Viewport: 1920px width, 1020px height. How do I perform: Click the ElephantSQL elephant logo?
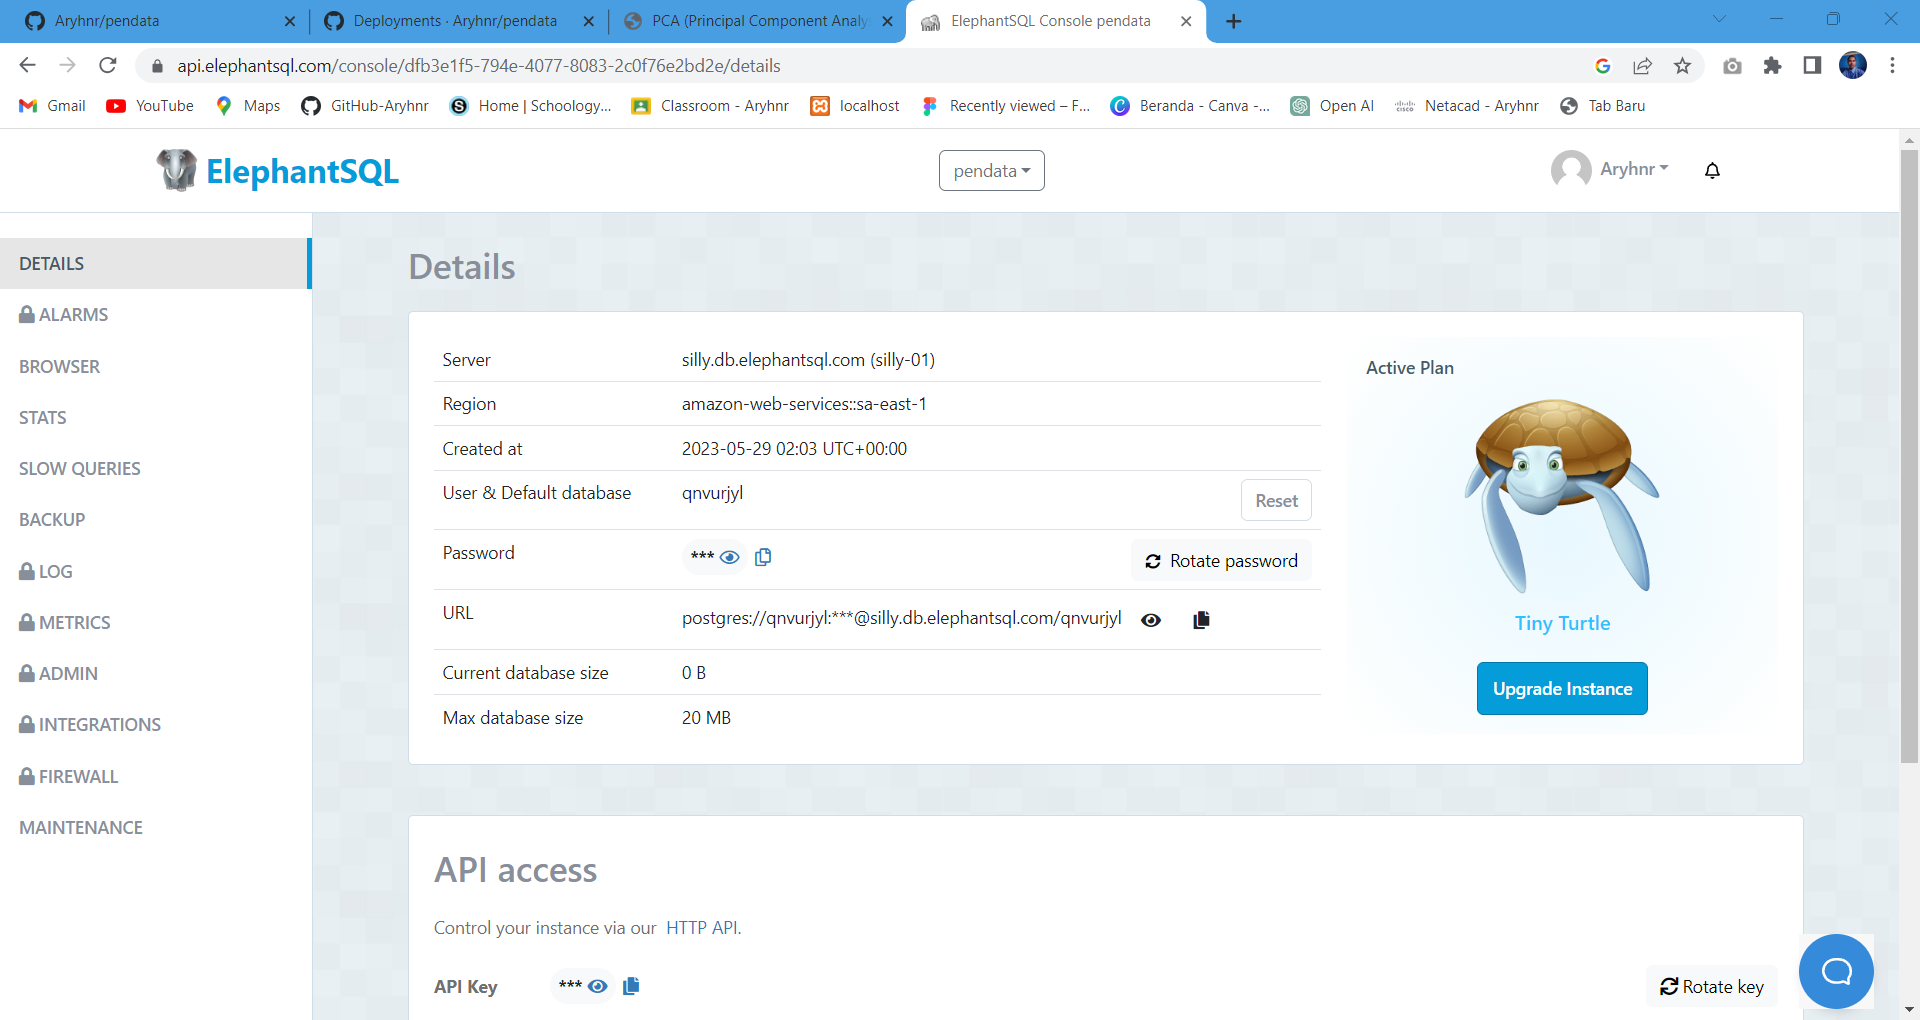click(176, 170)
